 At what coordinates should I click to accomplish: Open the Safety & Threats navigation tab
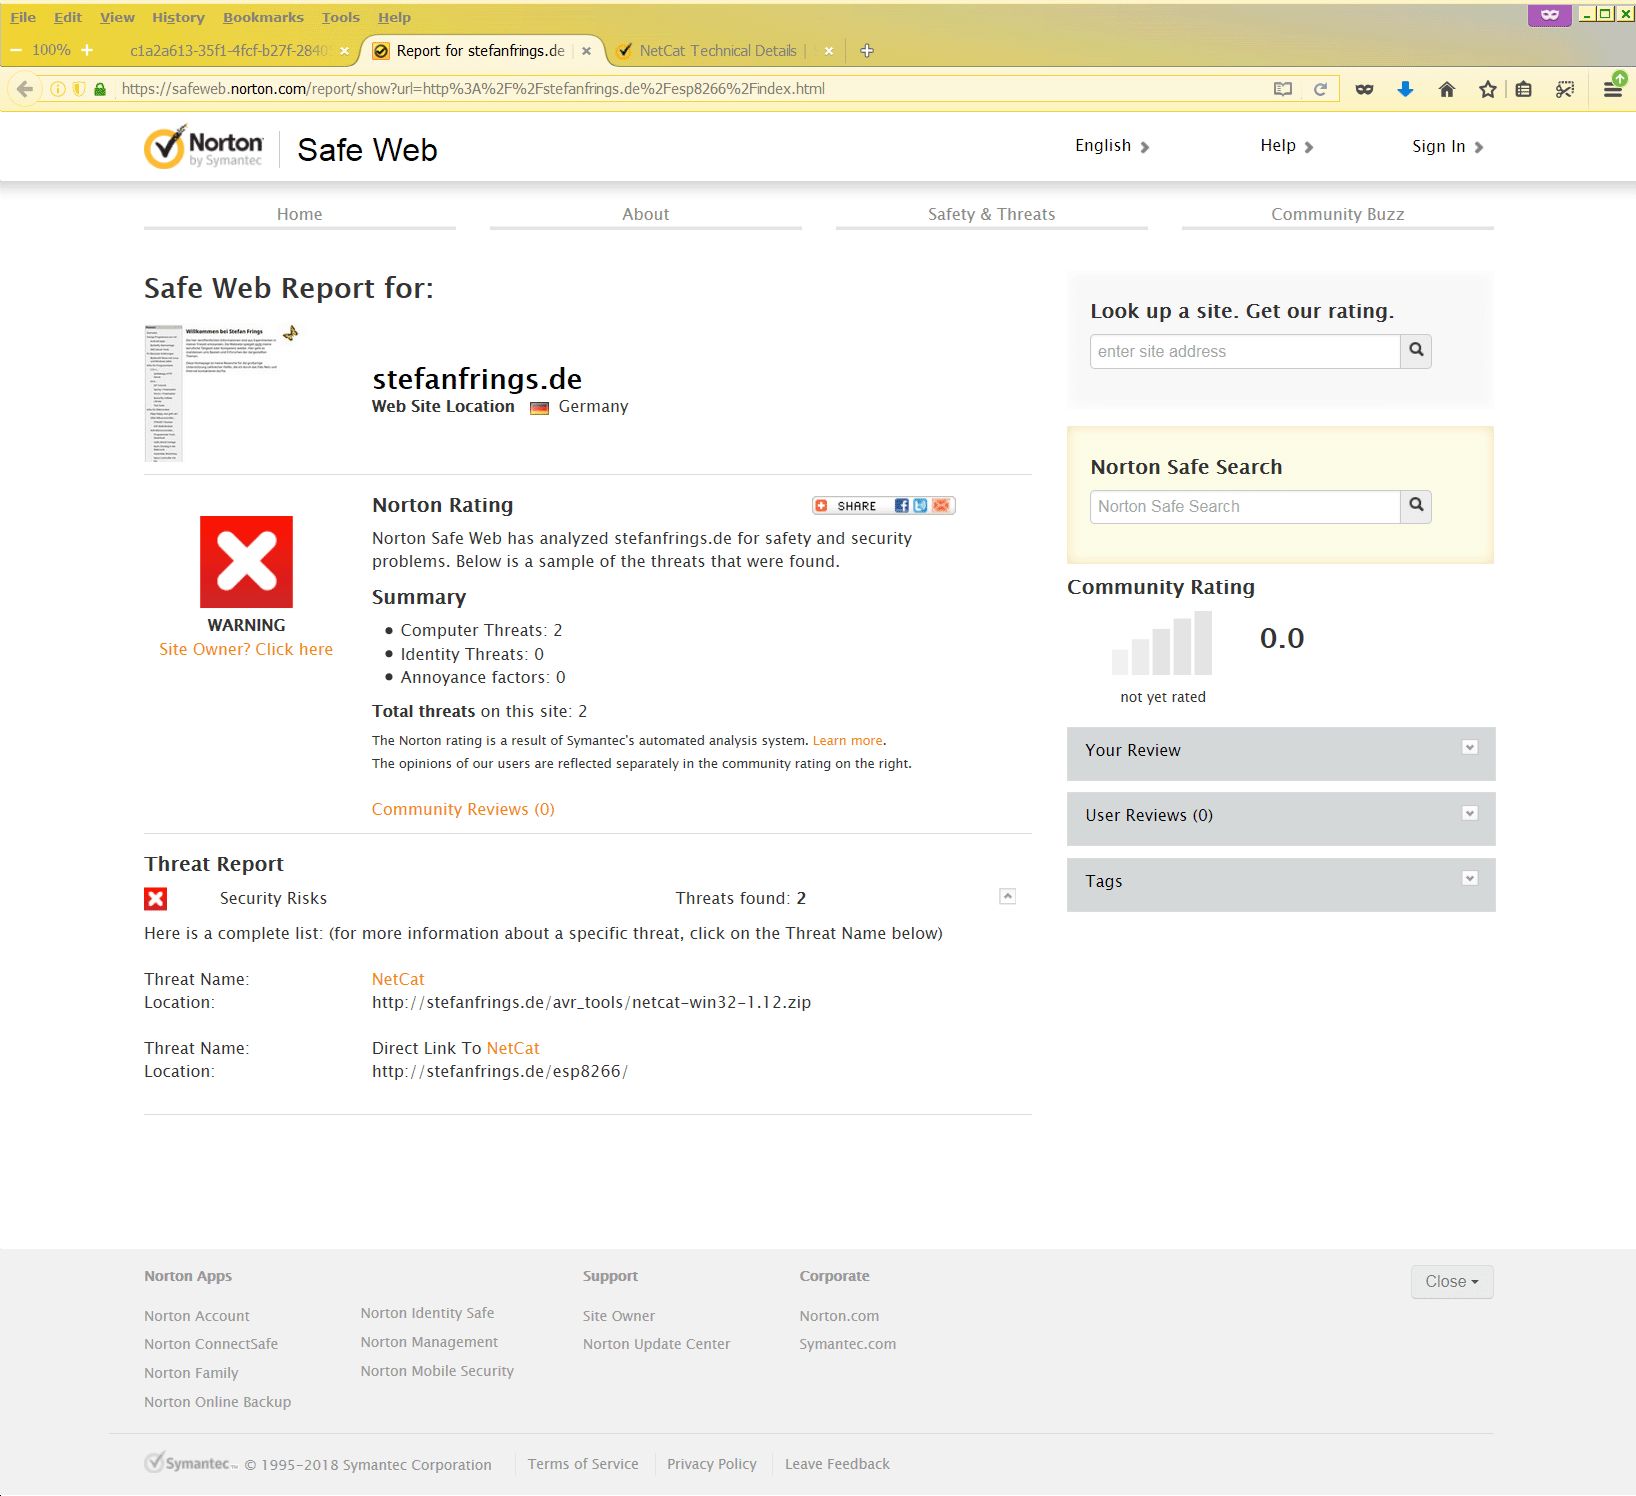992,214
